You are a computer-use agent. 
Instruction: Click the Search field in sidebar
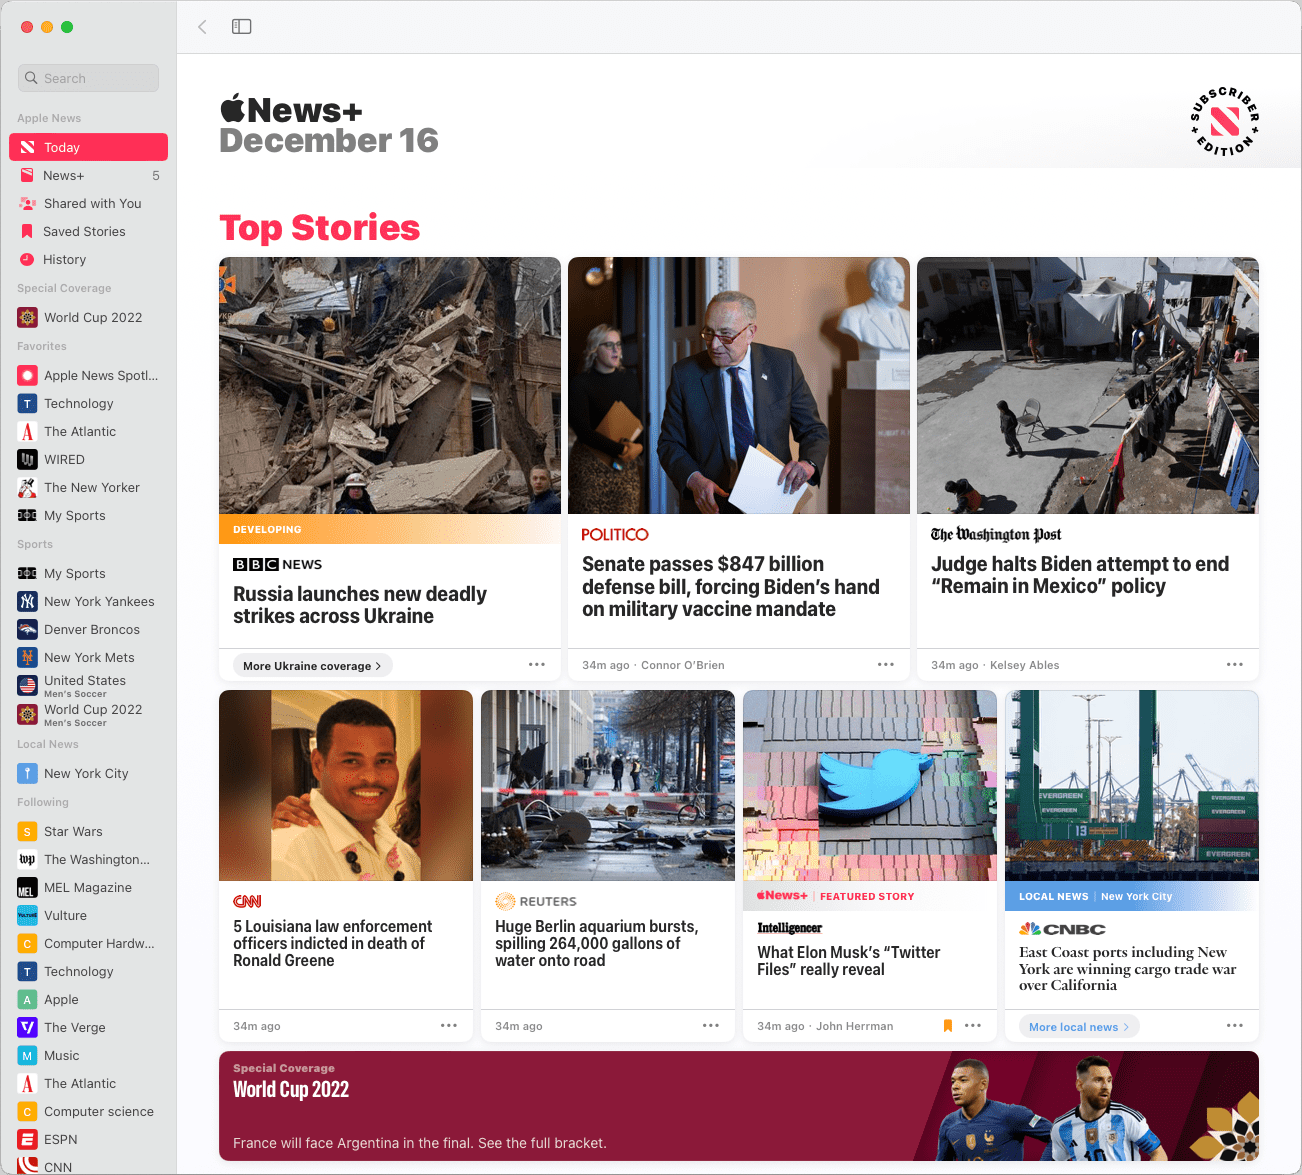click(88, 78)
